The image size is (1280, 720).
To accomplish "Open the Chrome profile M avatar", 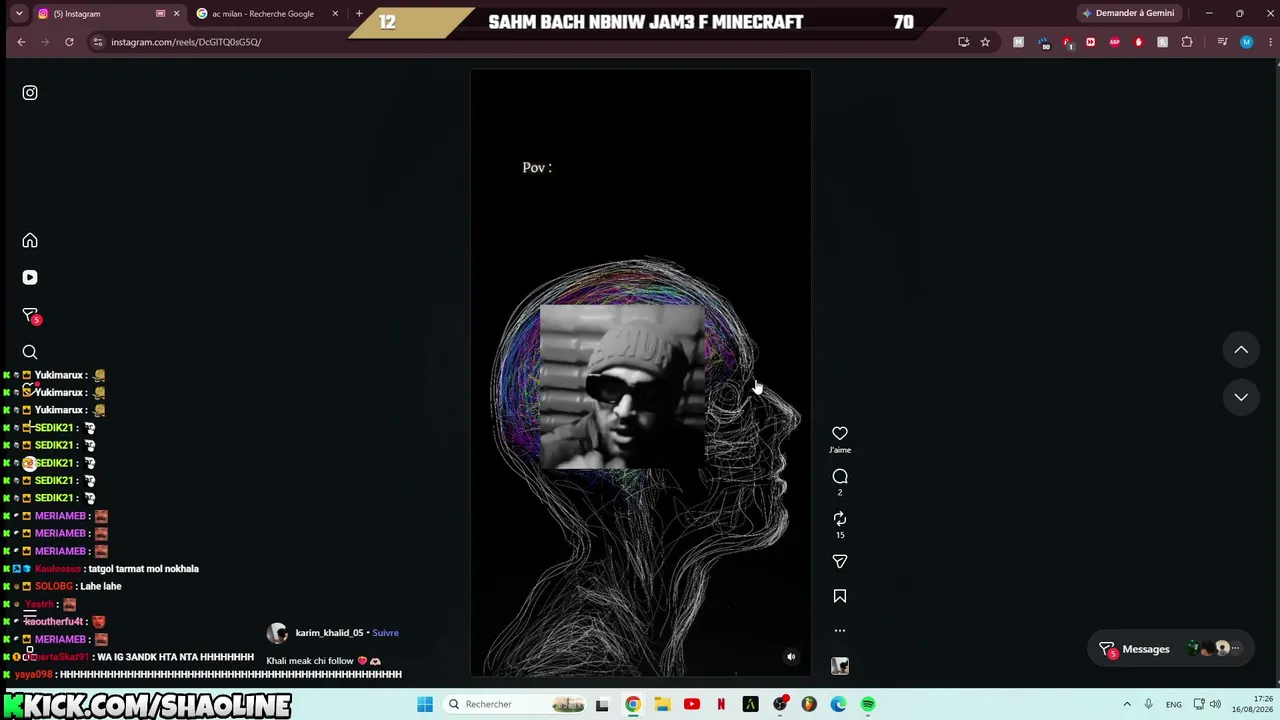I will coord(1246,42).
